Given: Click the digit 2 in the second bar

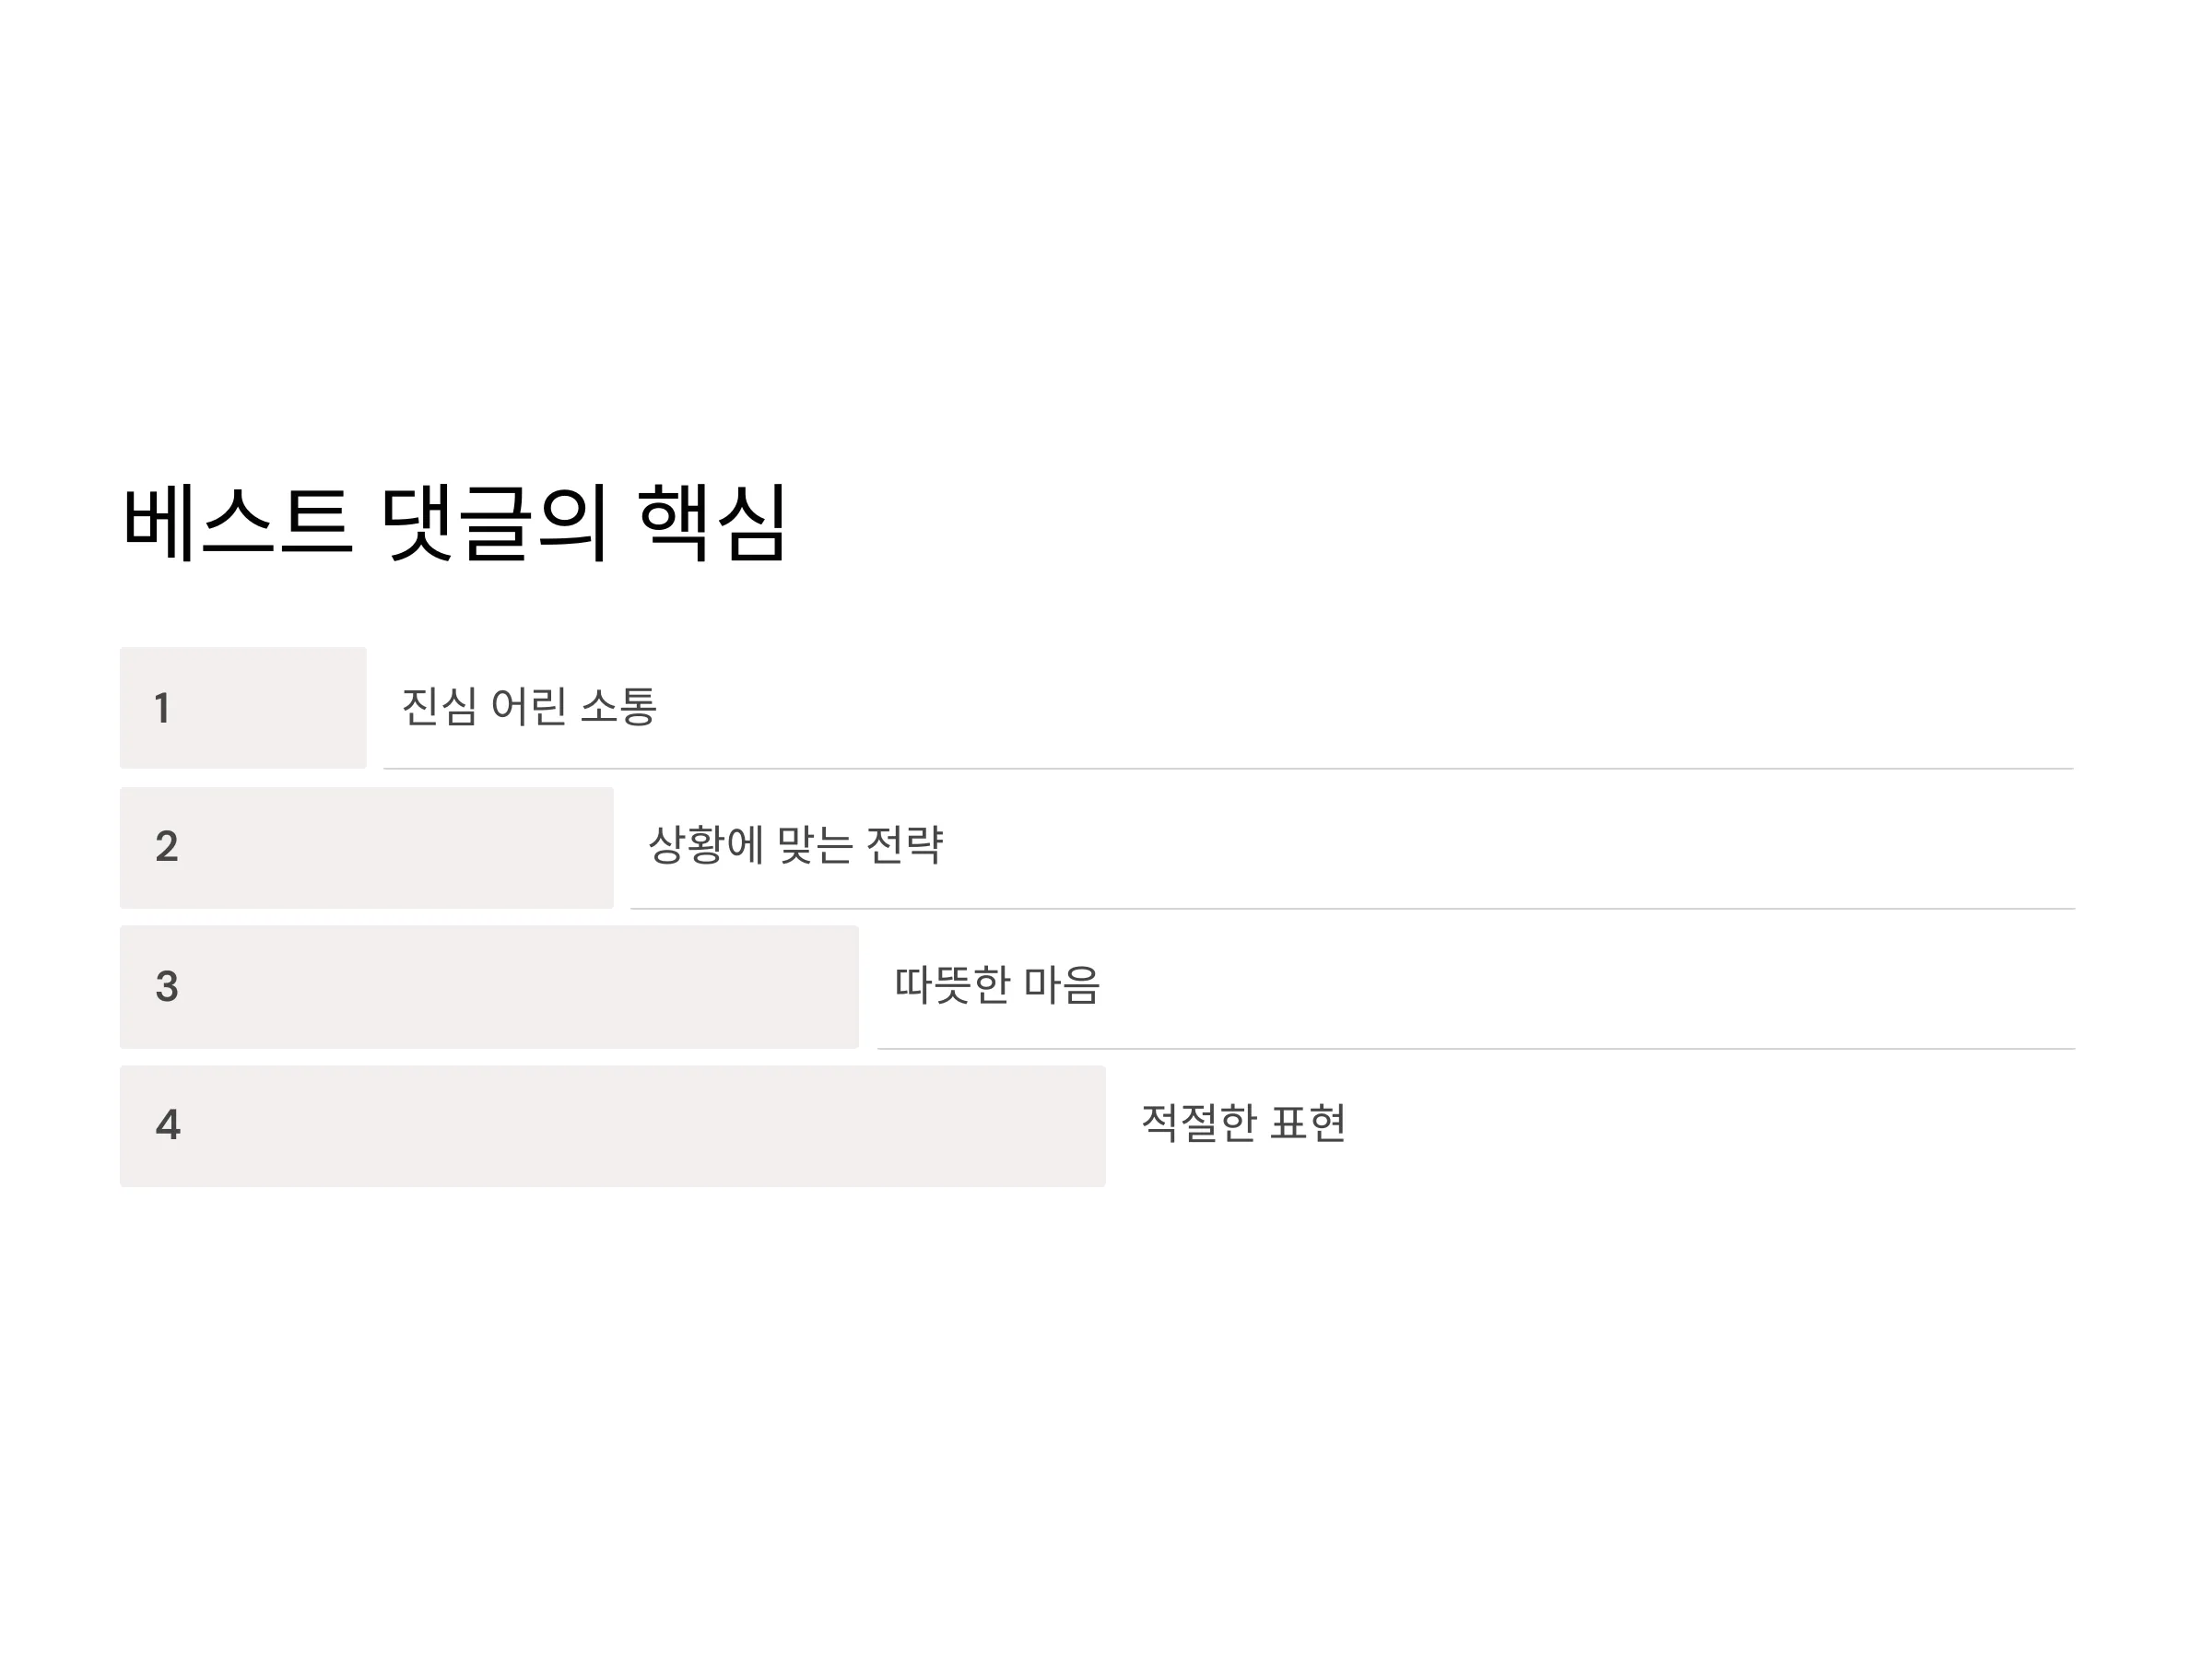Looking at the screenshot, I should coord(167,847).
